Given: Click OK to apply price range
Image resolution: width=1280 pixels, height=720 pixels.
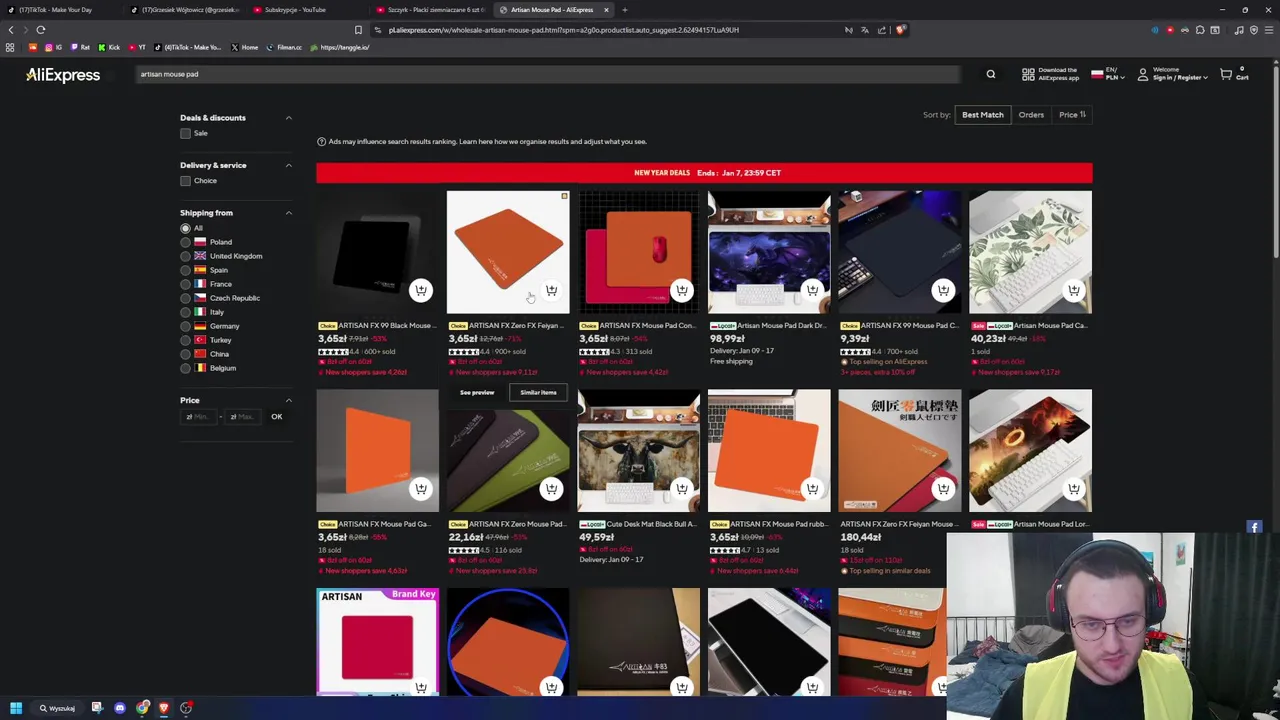Looking at the screenshot, I should click(277, 417).
